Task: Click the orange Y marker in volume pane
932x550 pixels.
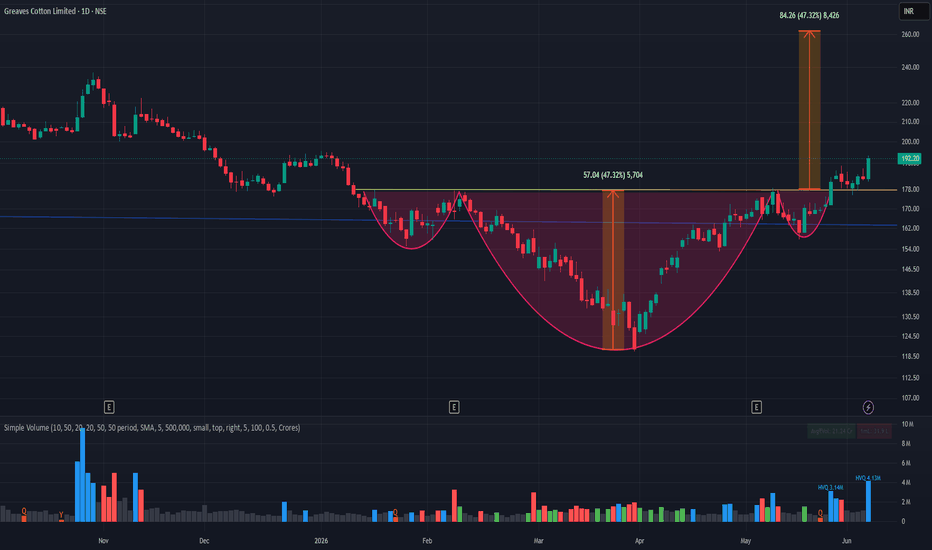Action: (61, 516)
